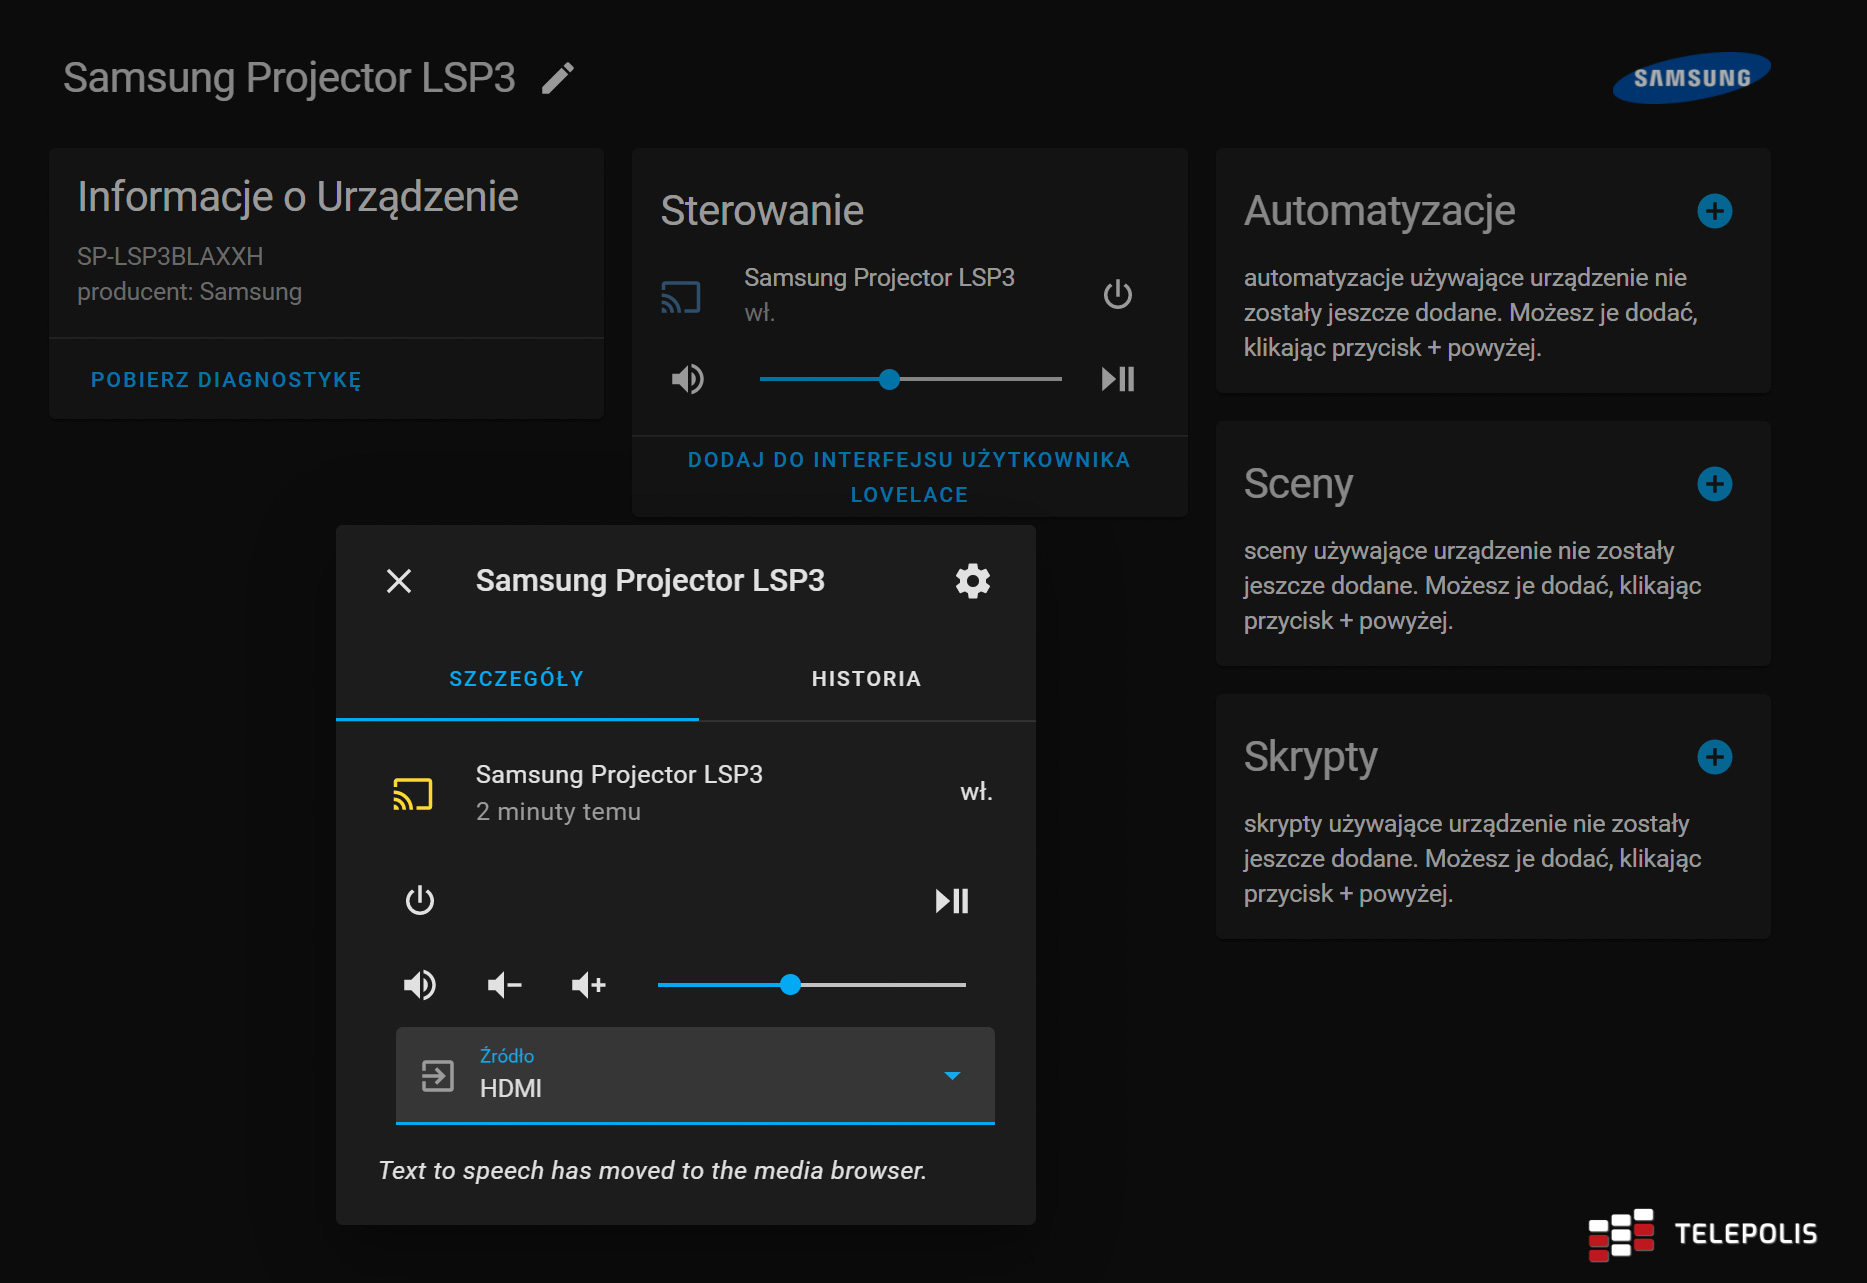Open the Źródło HDMI source dropdown
This screenshot has width=1867, height=1283.
[695, 1075]
